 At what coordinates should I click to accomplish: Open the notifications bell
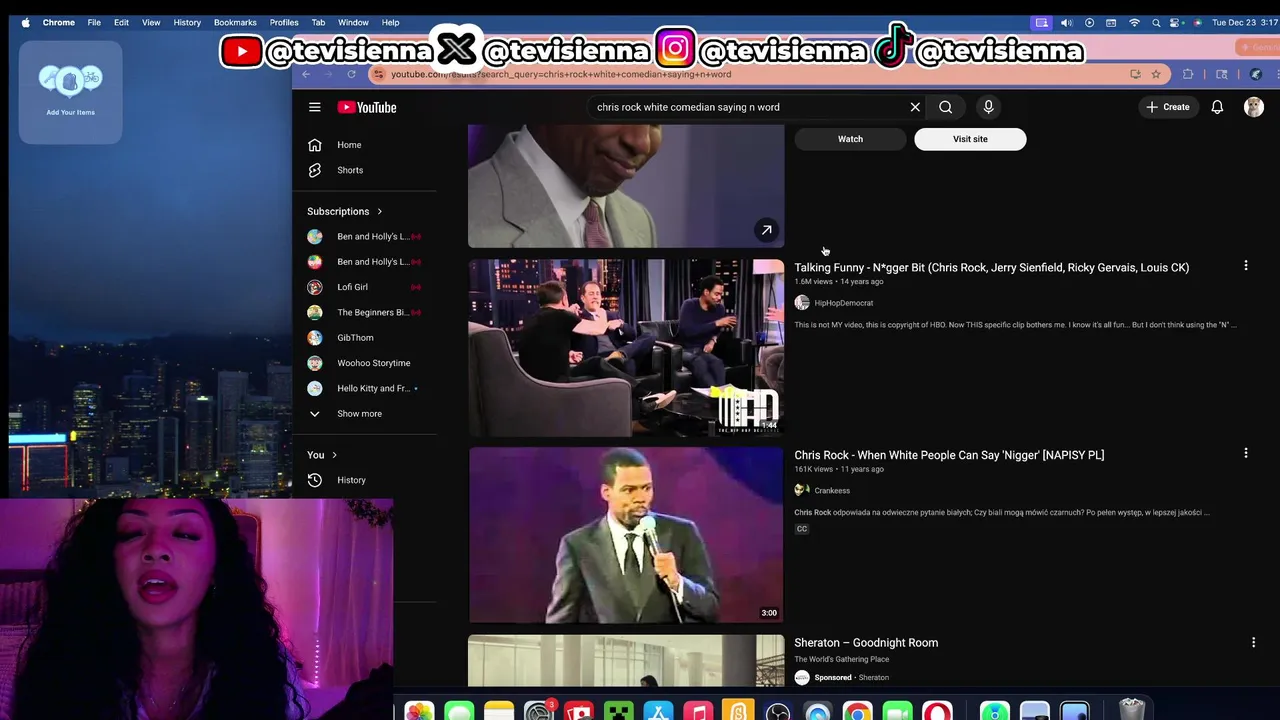1217,107
